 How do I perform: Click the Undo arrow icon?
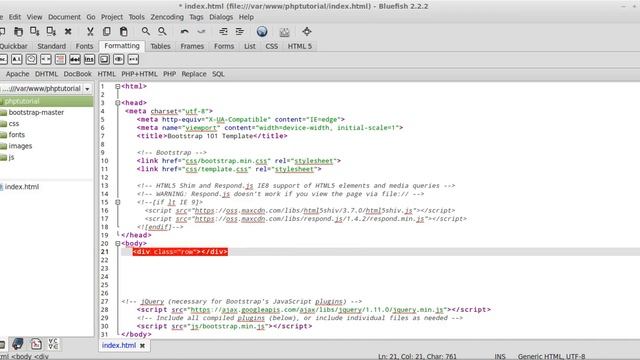coord(184,31)
